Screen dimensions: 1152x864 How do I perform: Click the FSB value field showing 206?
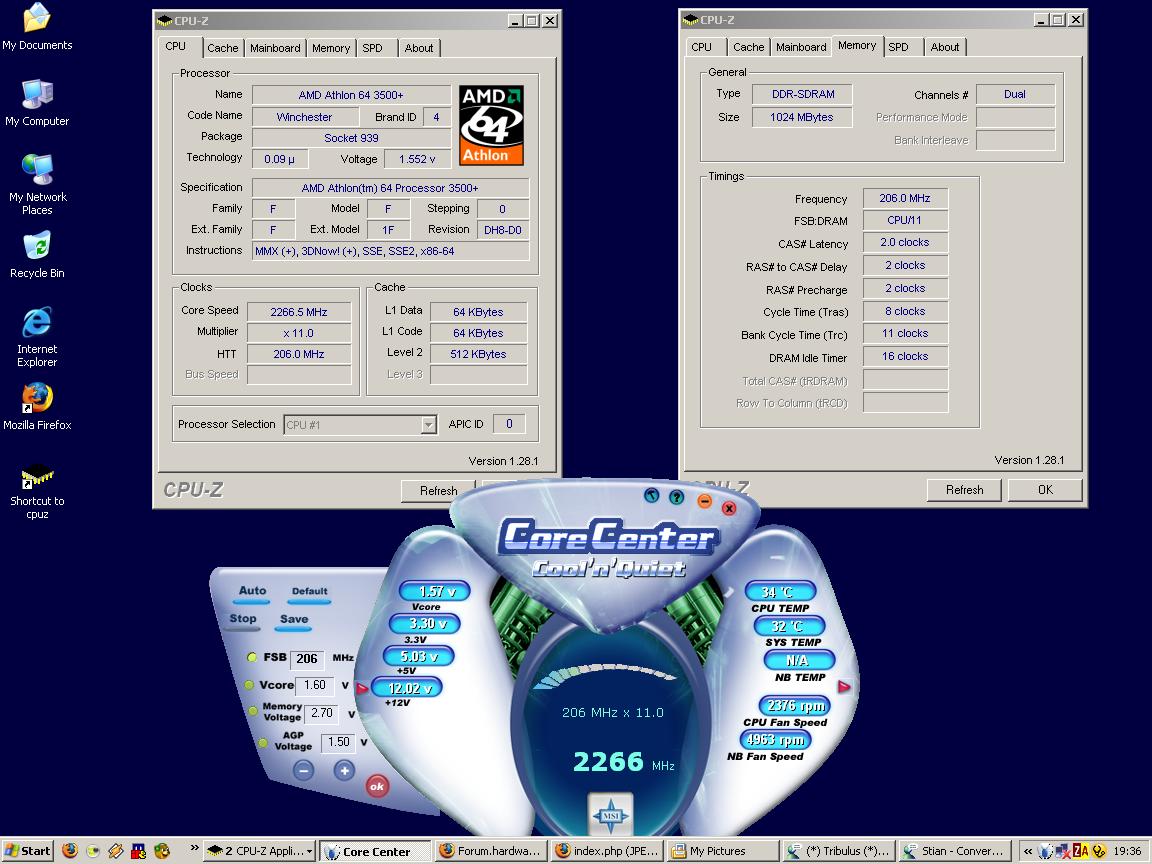(x=307, y=659)
